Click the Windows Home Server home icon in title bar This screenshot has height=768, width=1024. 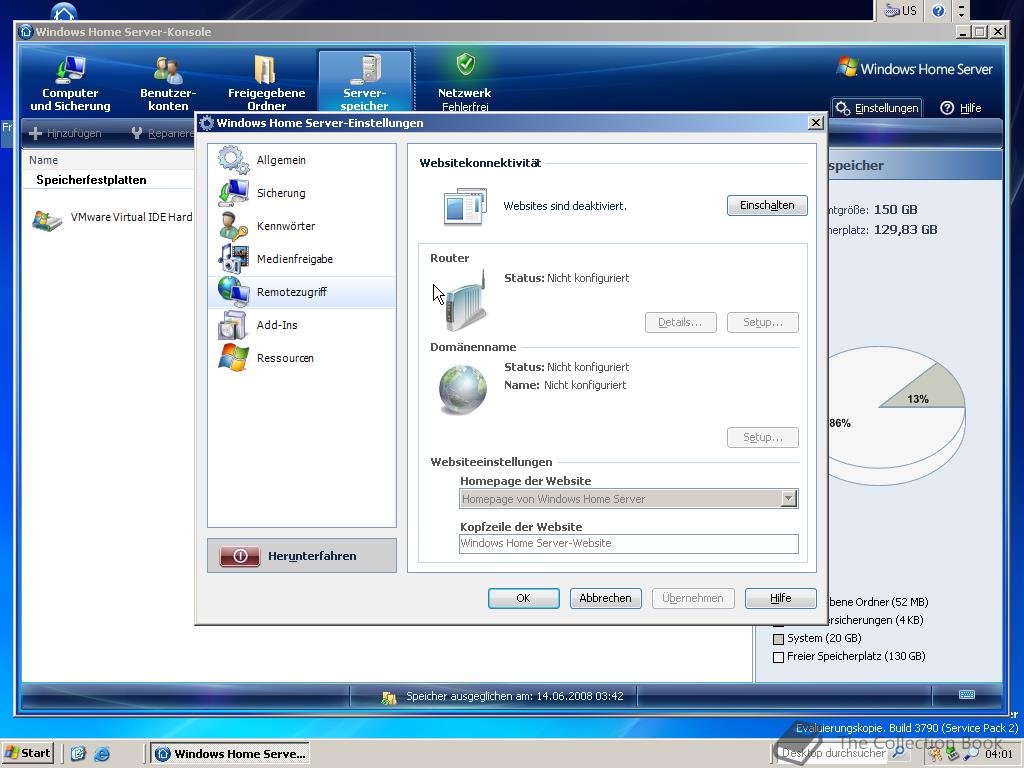coord(26,31)
